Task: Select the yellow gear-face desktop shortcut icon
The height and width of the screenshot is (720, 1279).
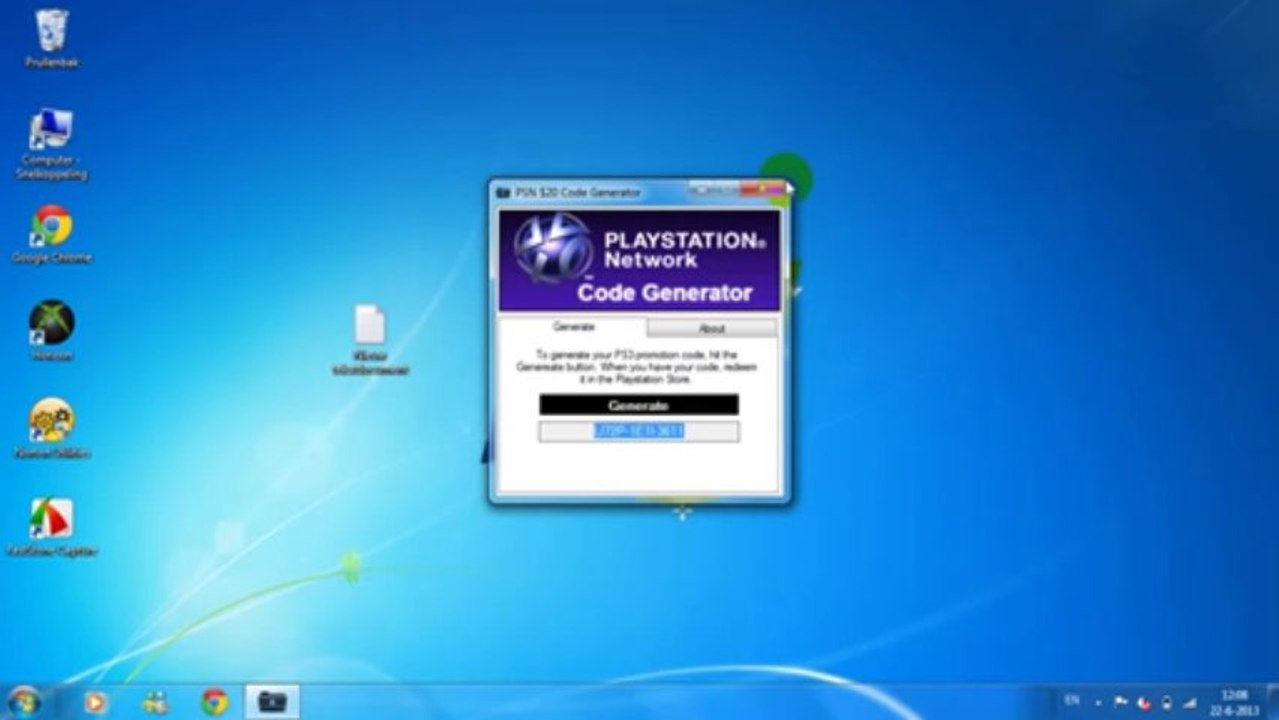Action: (x=51, y=428)
